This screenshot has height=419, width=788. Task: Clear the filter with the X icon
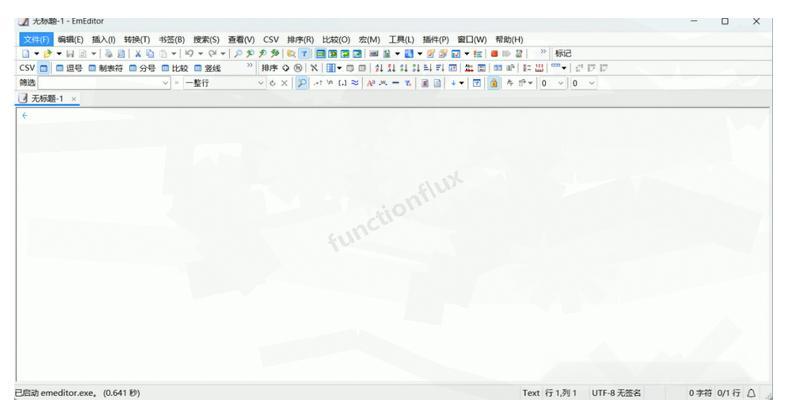coord(284,83)
